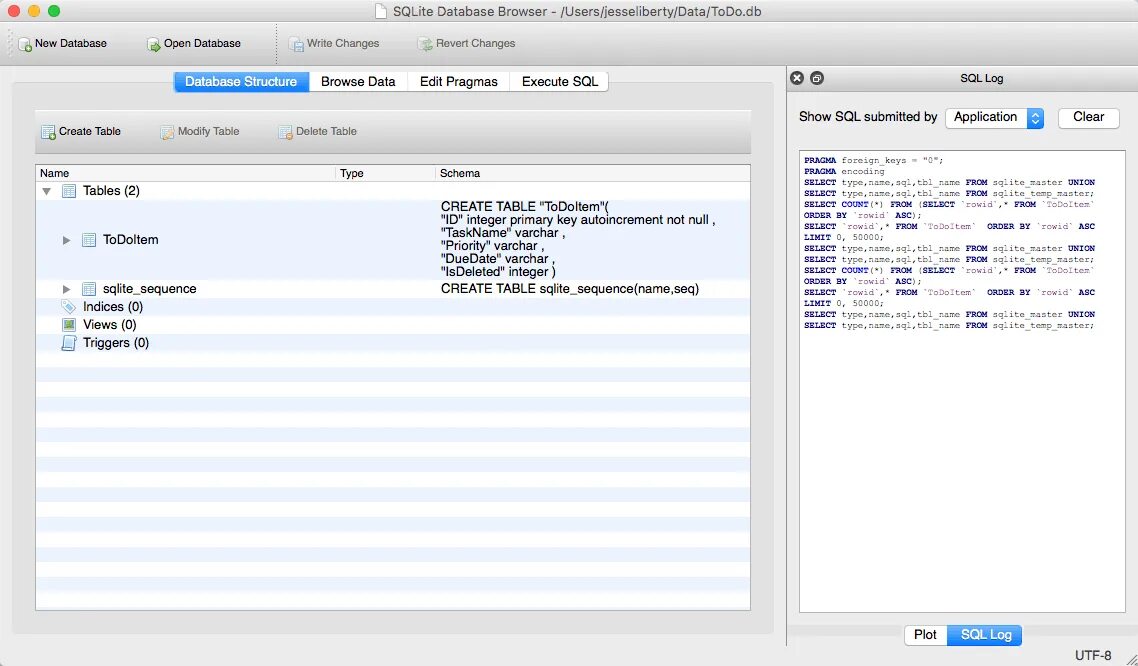Click the Schema column header
The width and height of the screenshot is (1138, 666).
tap(592, 173)
